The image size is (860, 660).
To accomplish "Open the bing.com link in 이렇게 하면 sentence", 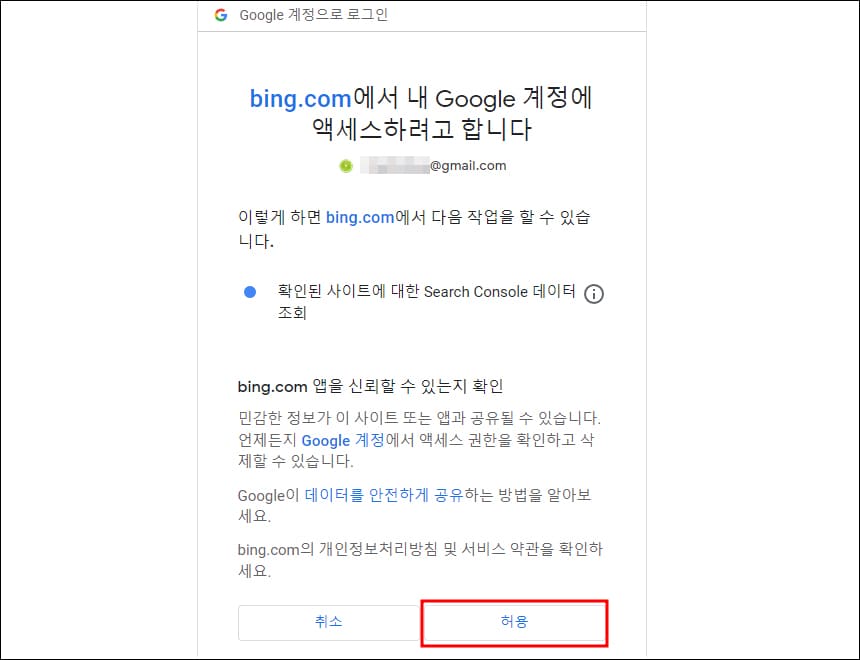I will (360, 217).
